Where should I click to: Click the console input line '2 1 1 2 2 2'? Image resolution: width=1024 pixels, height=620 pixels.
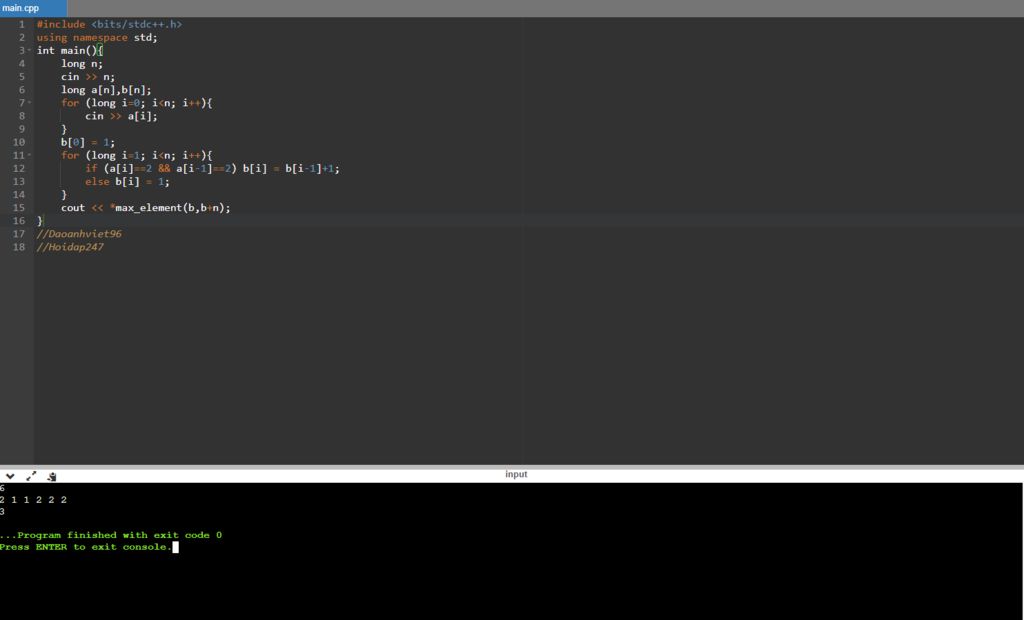click(x=33, y=500)
